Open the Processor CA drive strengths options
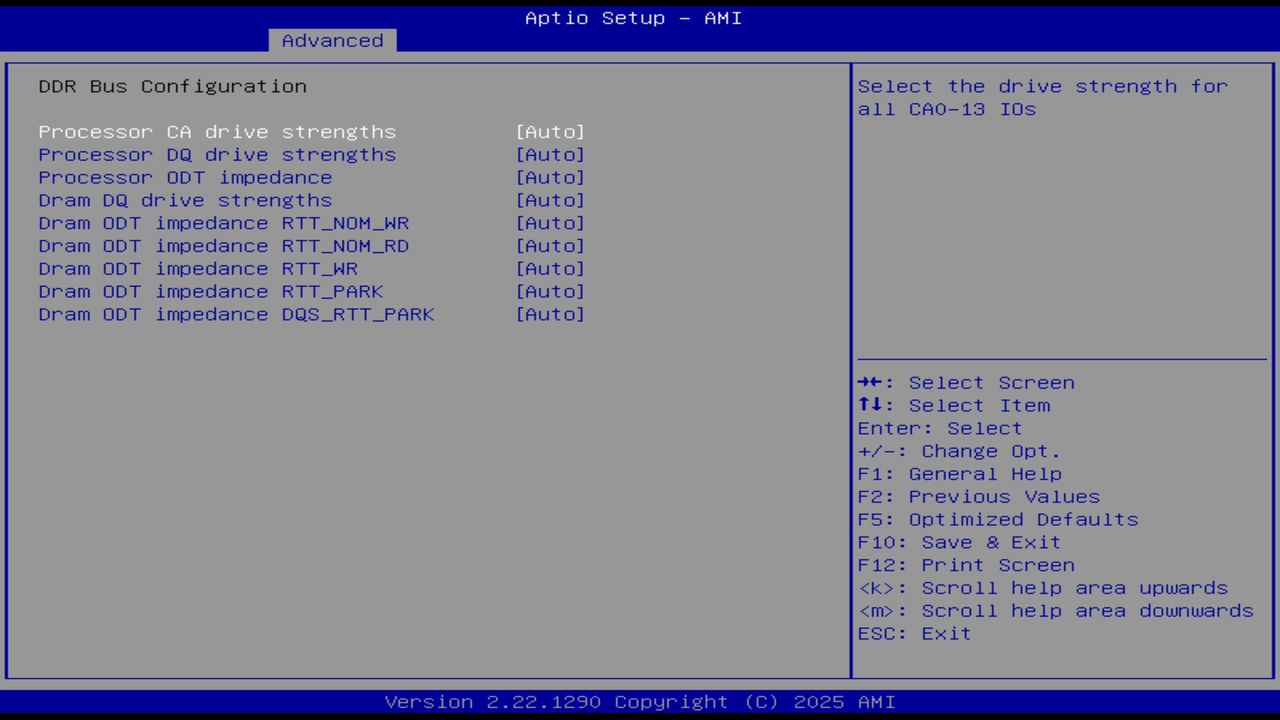 click(216, 131)
